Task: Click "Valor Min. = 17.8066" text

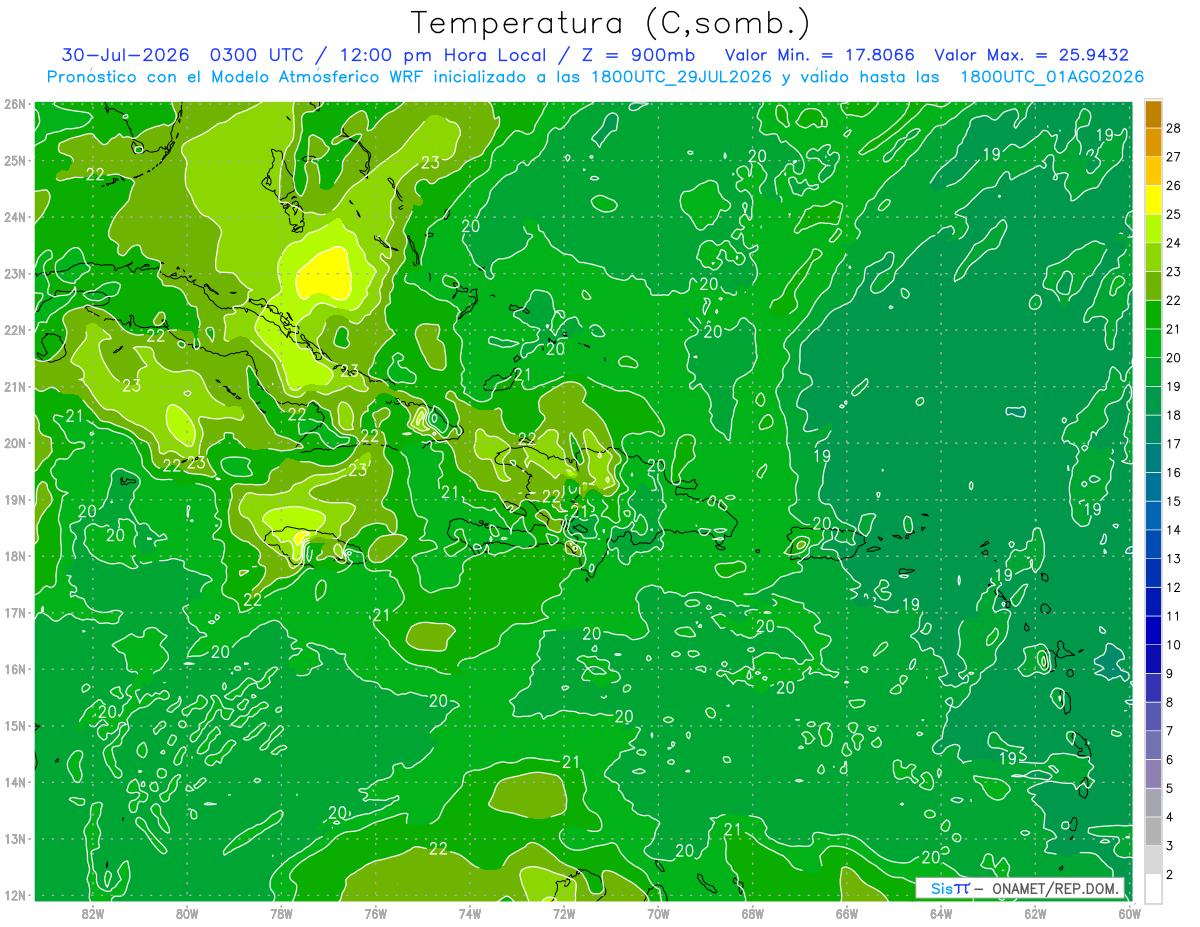Action: [x=819, y=55]
